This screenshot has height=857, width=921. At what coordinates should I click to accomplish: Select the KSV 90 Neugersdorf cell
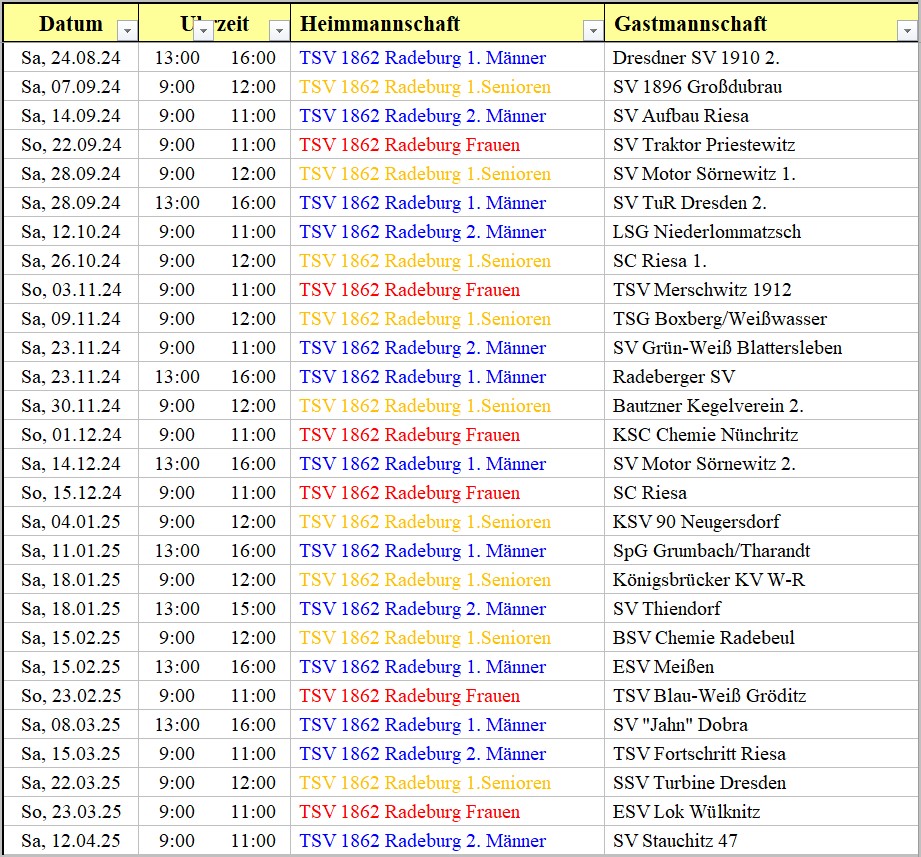(x=762, y=522)
